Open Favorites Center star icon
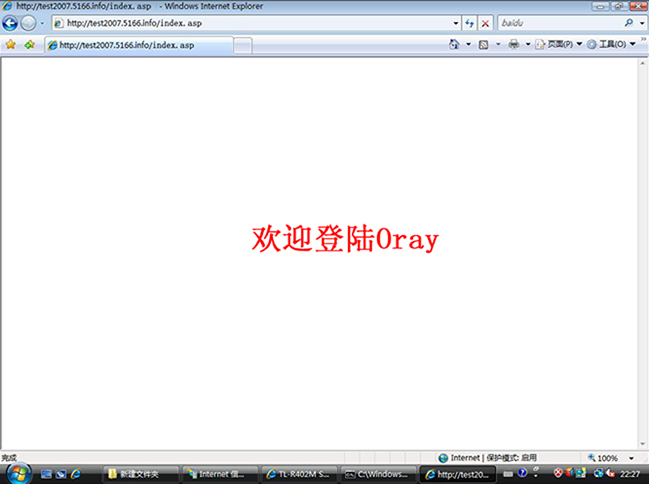 (x=11, y=45)
